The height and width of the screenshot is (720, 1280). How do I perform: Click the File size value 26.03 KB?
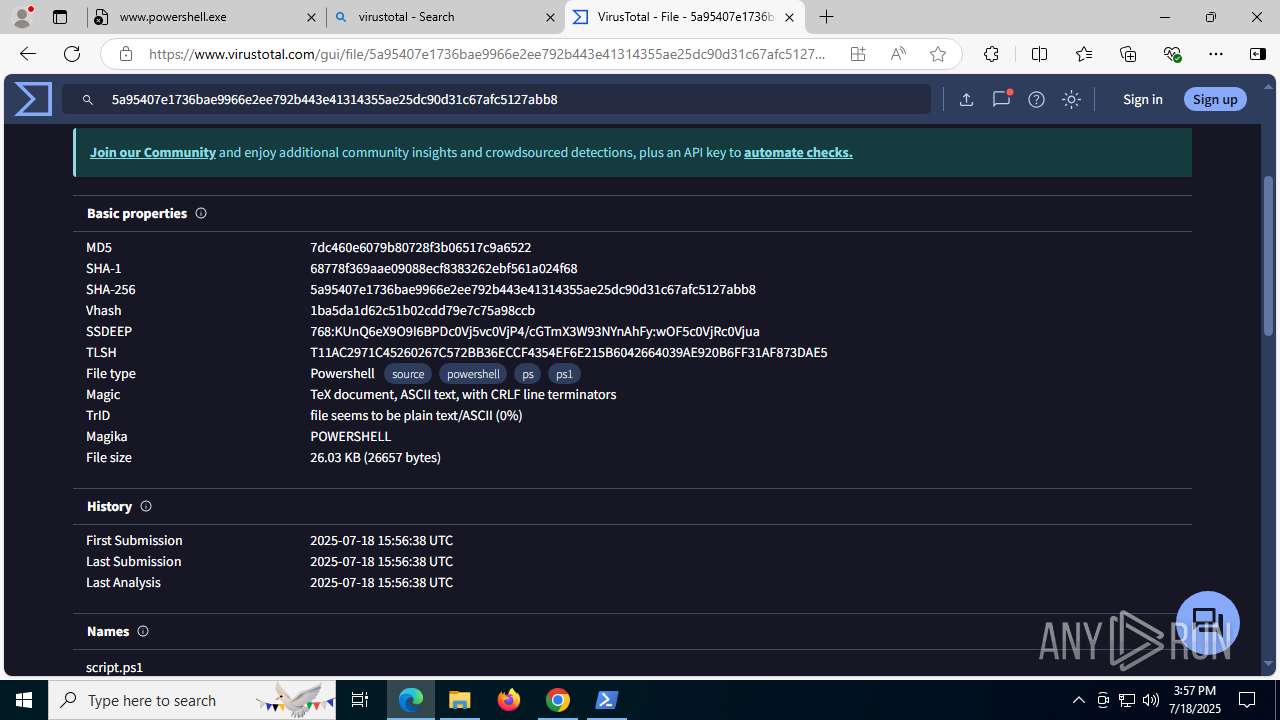(x=375, y=457)
